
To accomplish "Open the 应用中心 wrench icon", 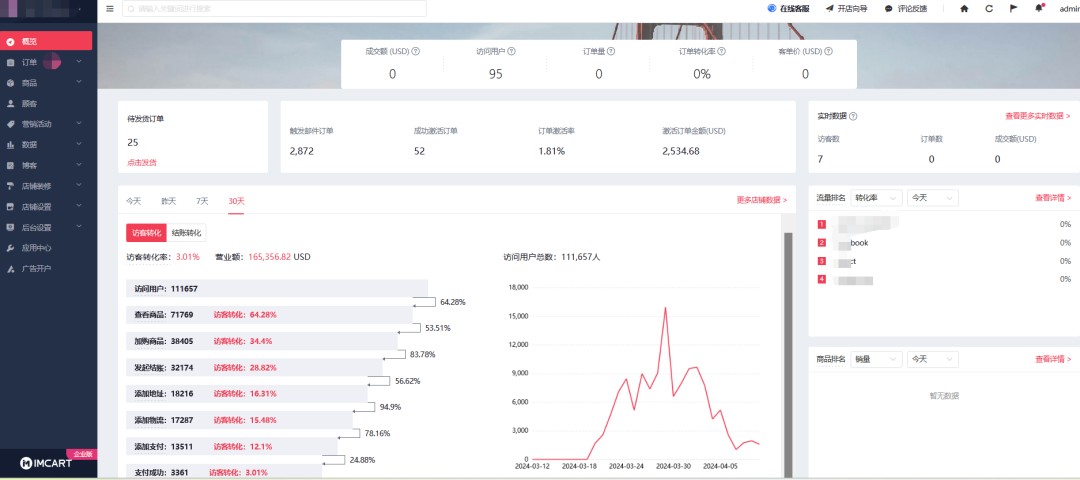I will coord(10,248).
